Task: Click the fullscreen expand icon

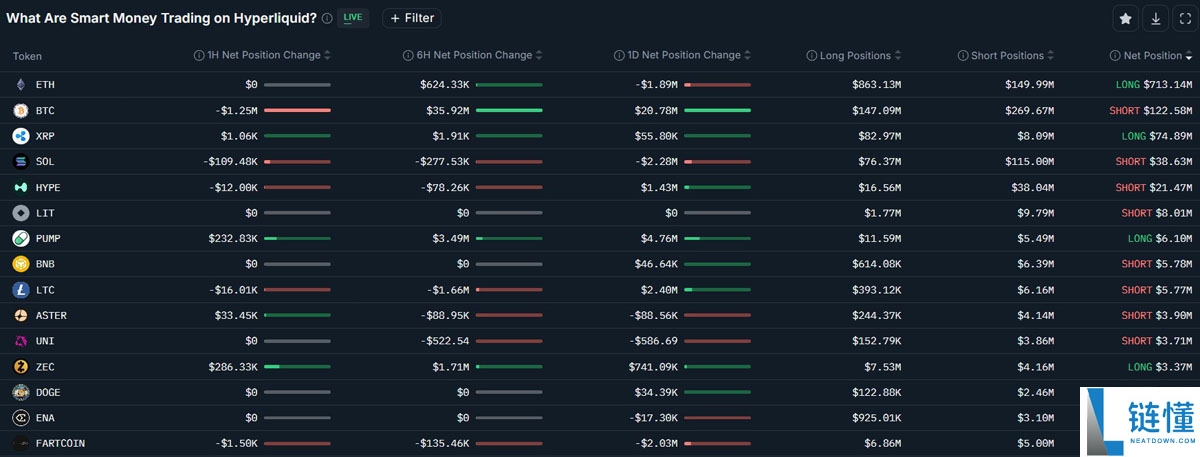Action: pos(1184,18)
